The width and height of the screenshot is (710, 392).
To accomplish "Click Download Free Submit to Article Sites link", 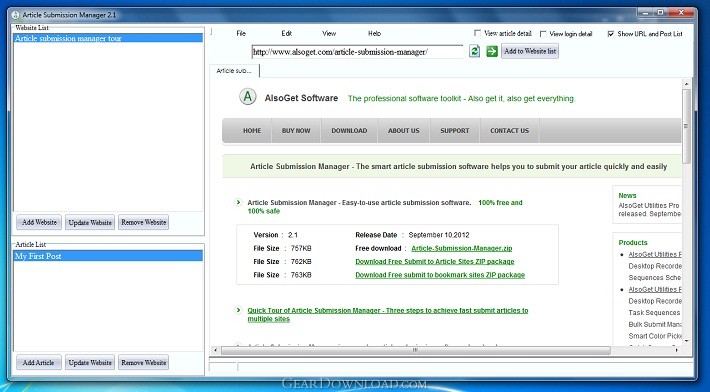I will 435,261.
